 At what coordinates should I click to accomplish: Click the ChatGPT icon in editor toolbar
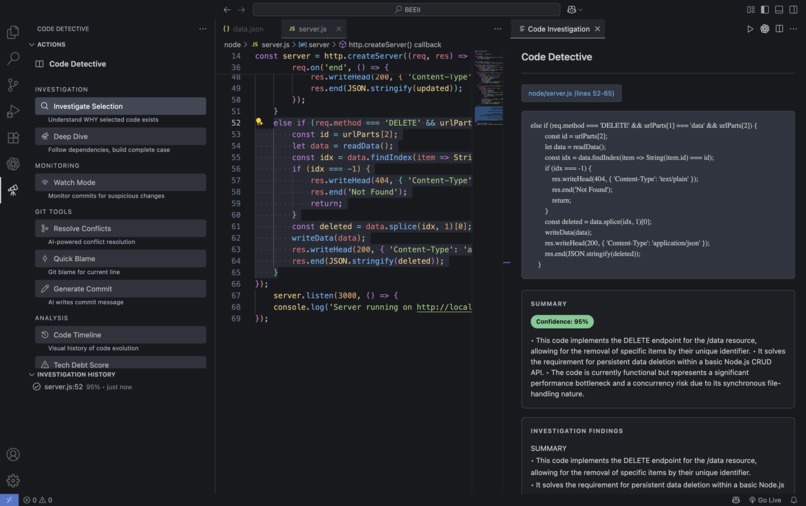coord(765,29)
